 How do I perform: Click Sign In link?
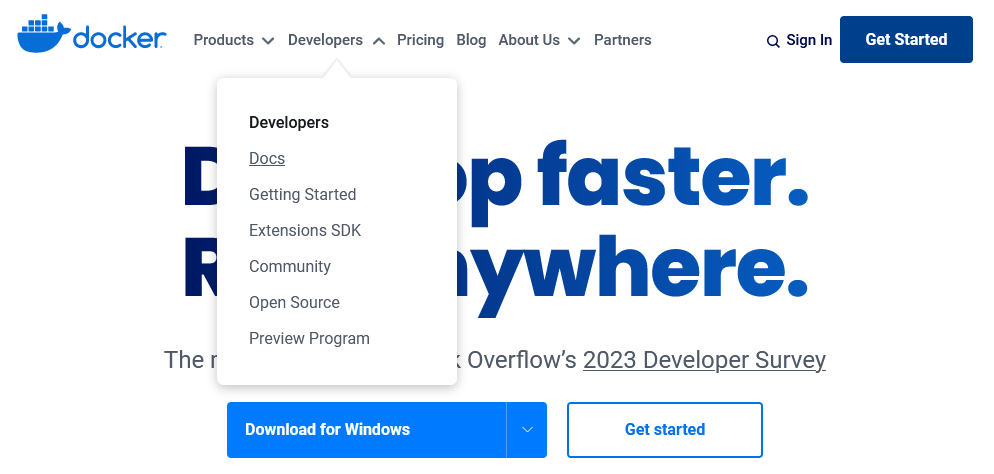809,40
